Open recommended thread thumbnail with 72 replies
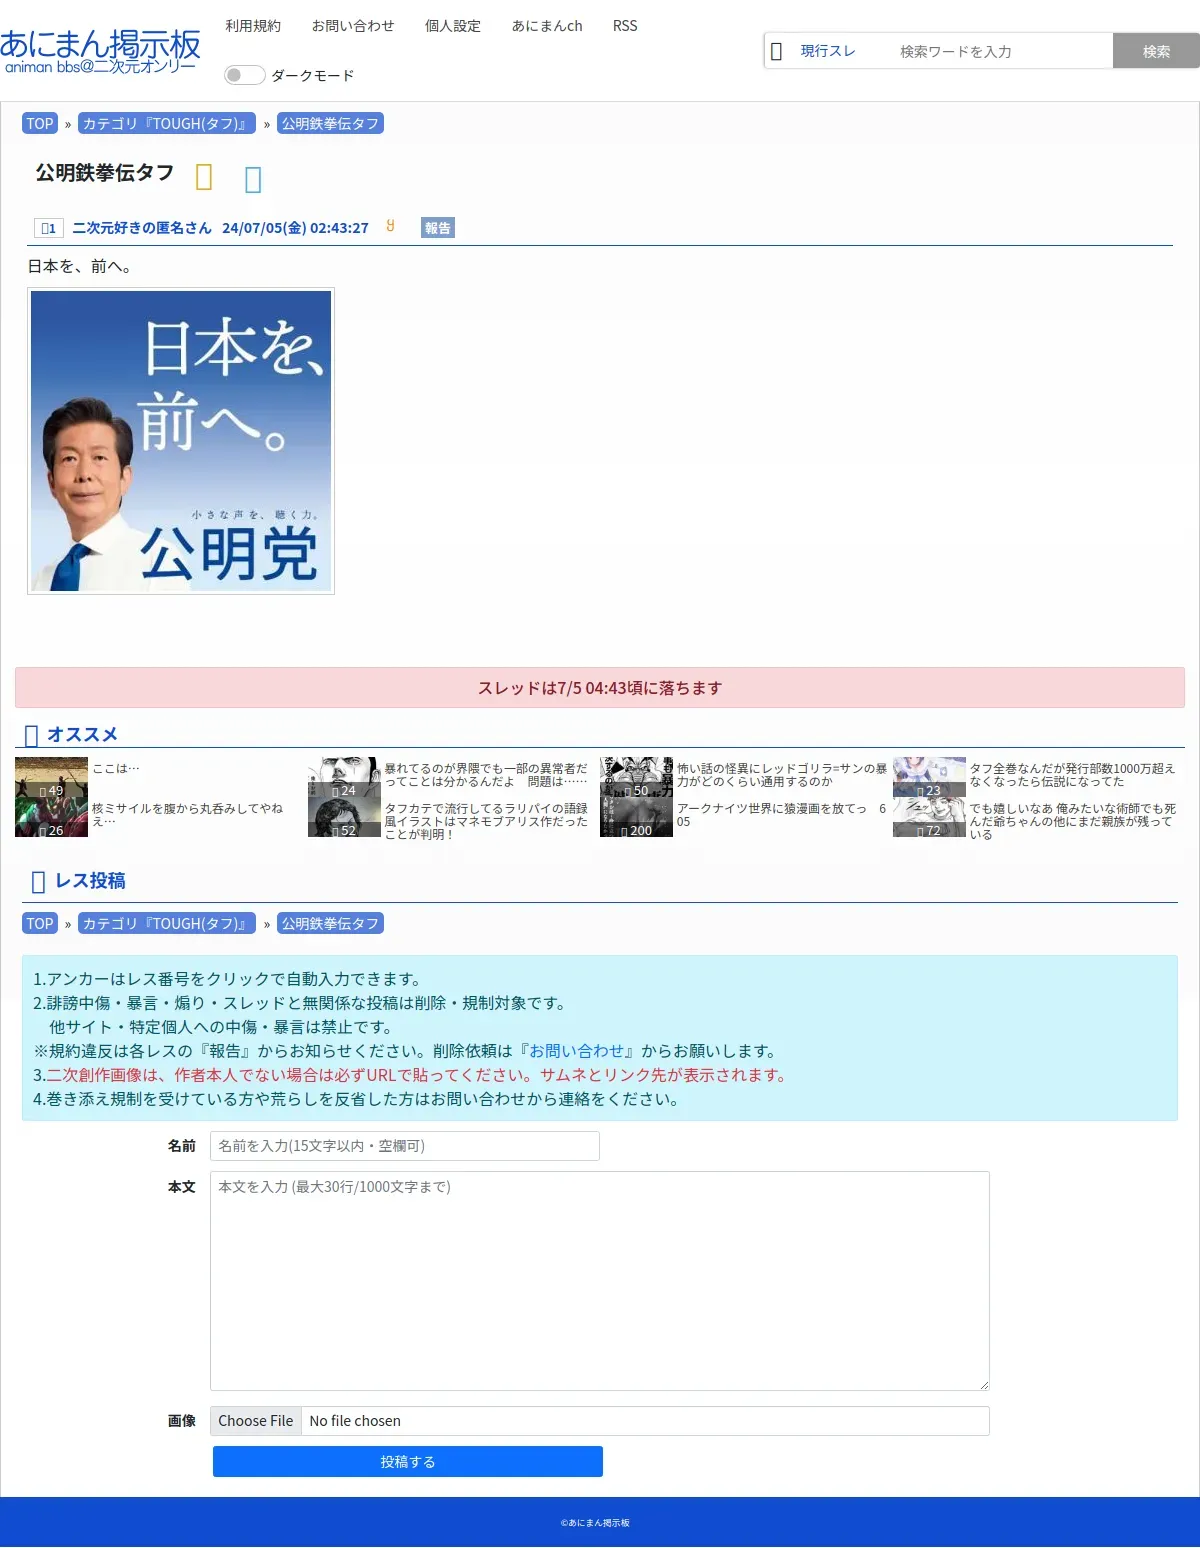Image resolution: width=1200 pixels, height=1548 pixels. 929,817
